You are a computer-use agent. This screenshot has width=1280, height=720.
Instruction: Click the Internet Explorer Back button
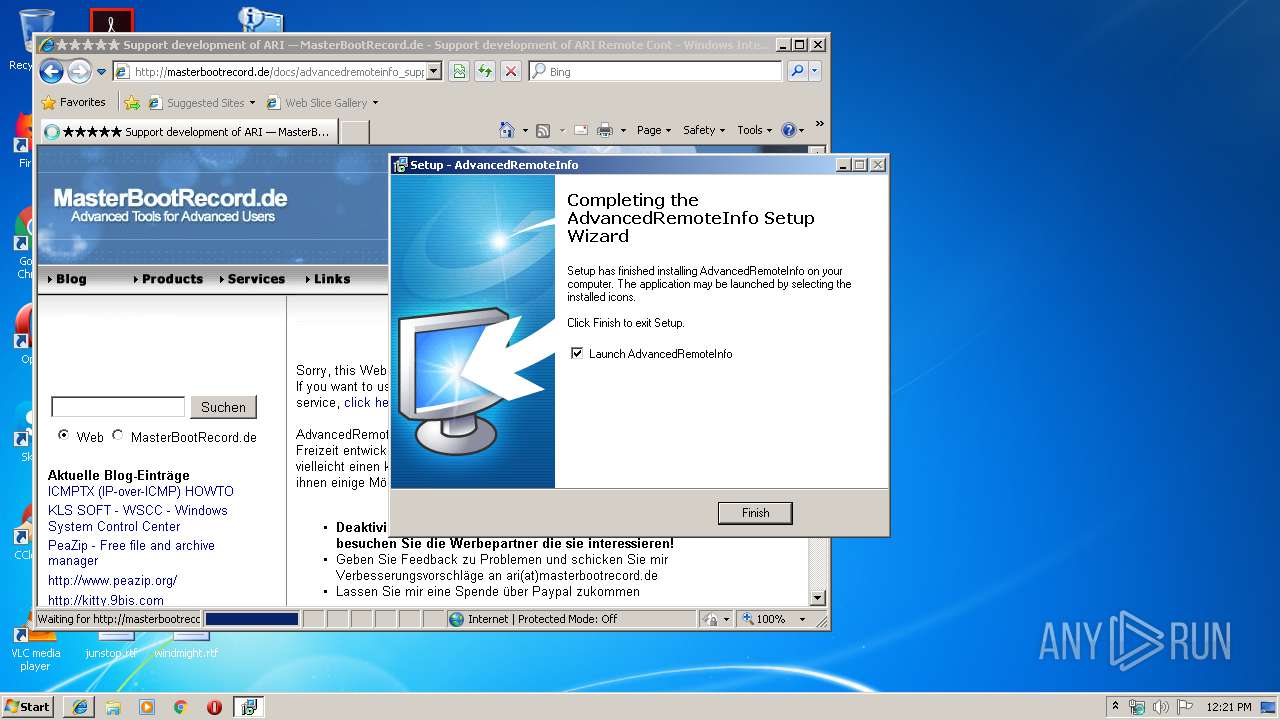(x=52, y=71)
